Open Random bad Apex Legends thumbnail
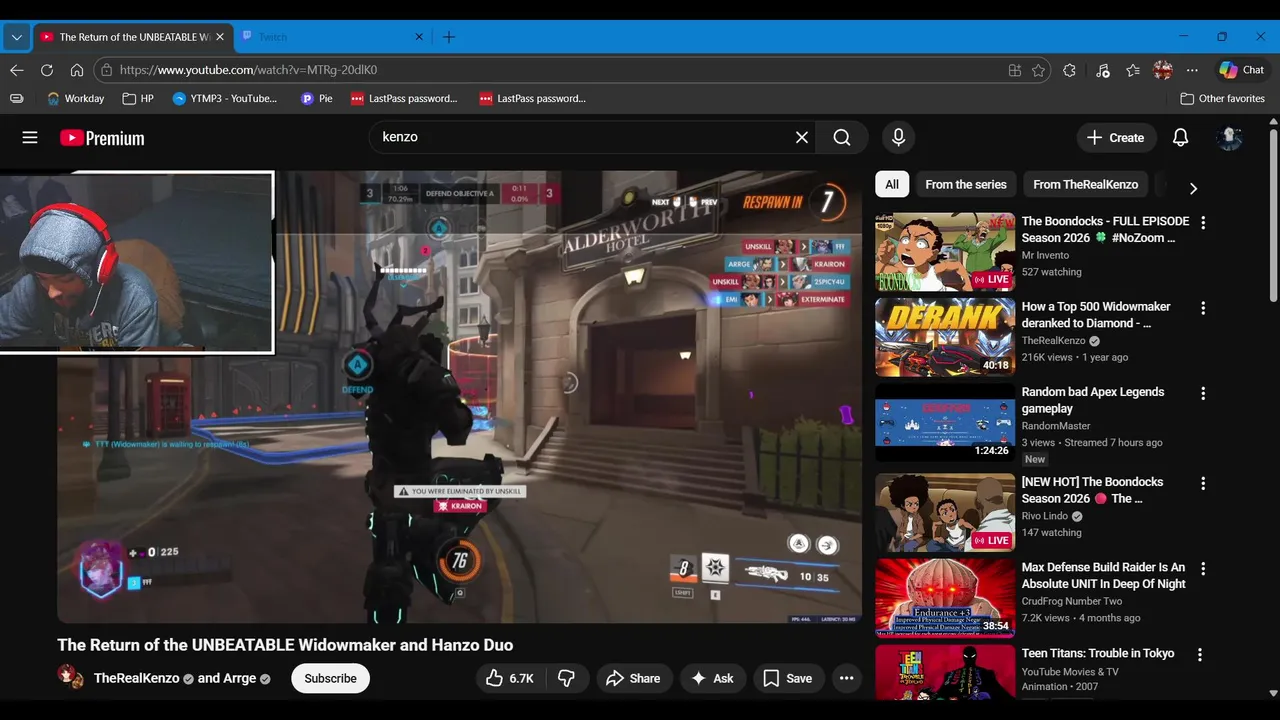The image size is (1280, 720). click(x=945, y=422)
